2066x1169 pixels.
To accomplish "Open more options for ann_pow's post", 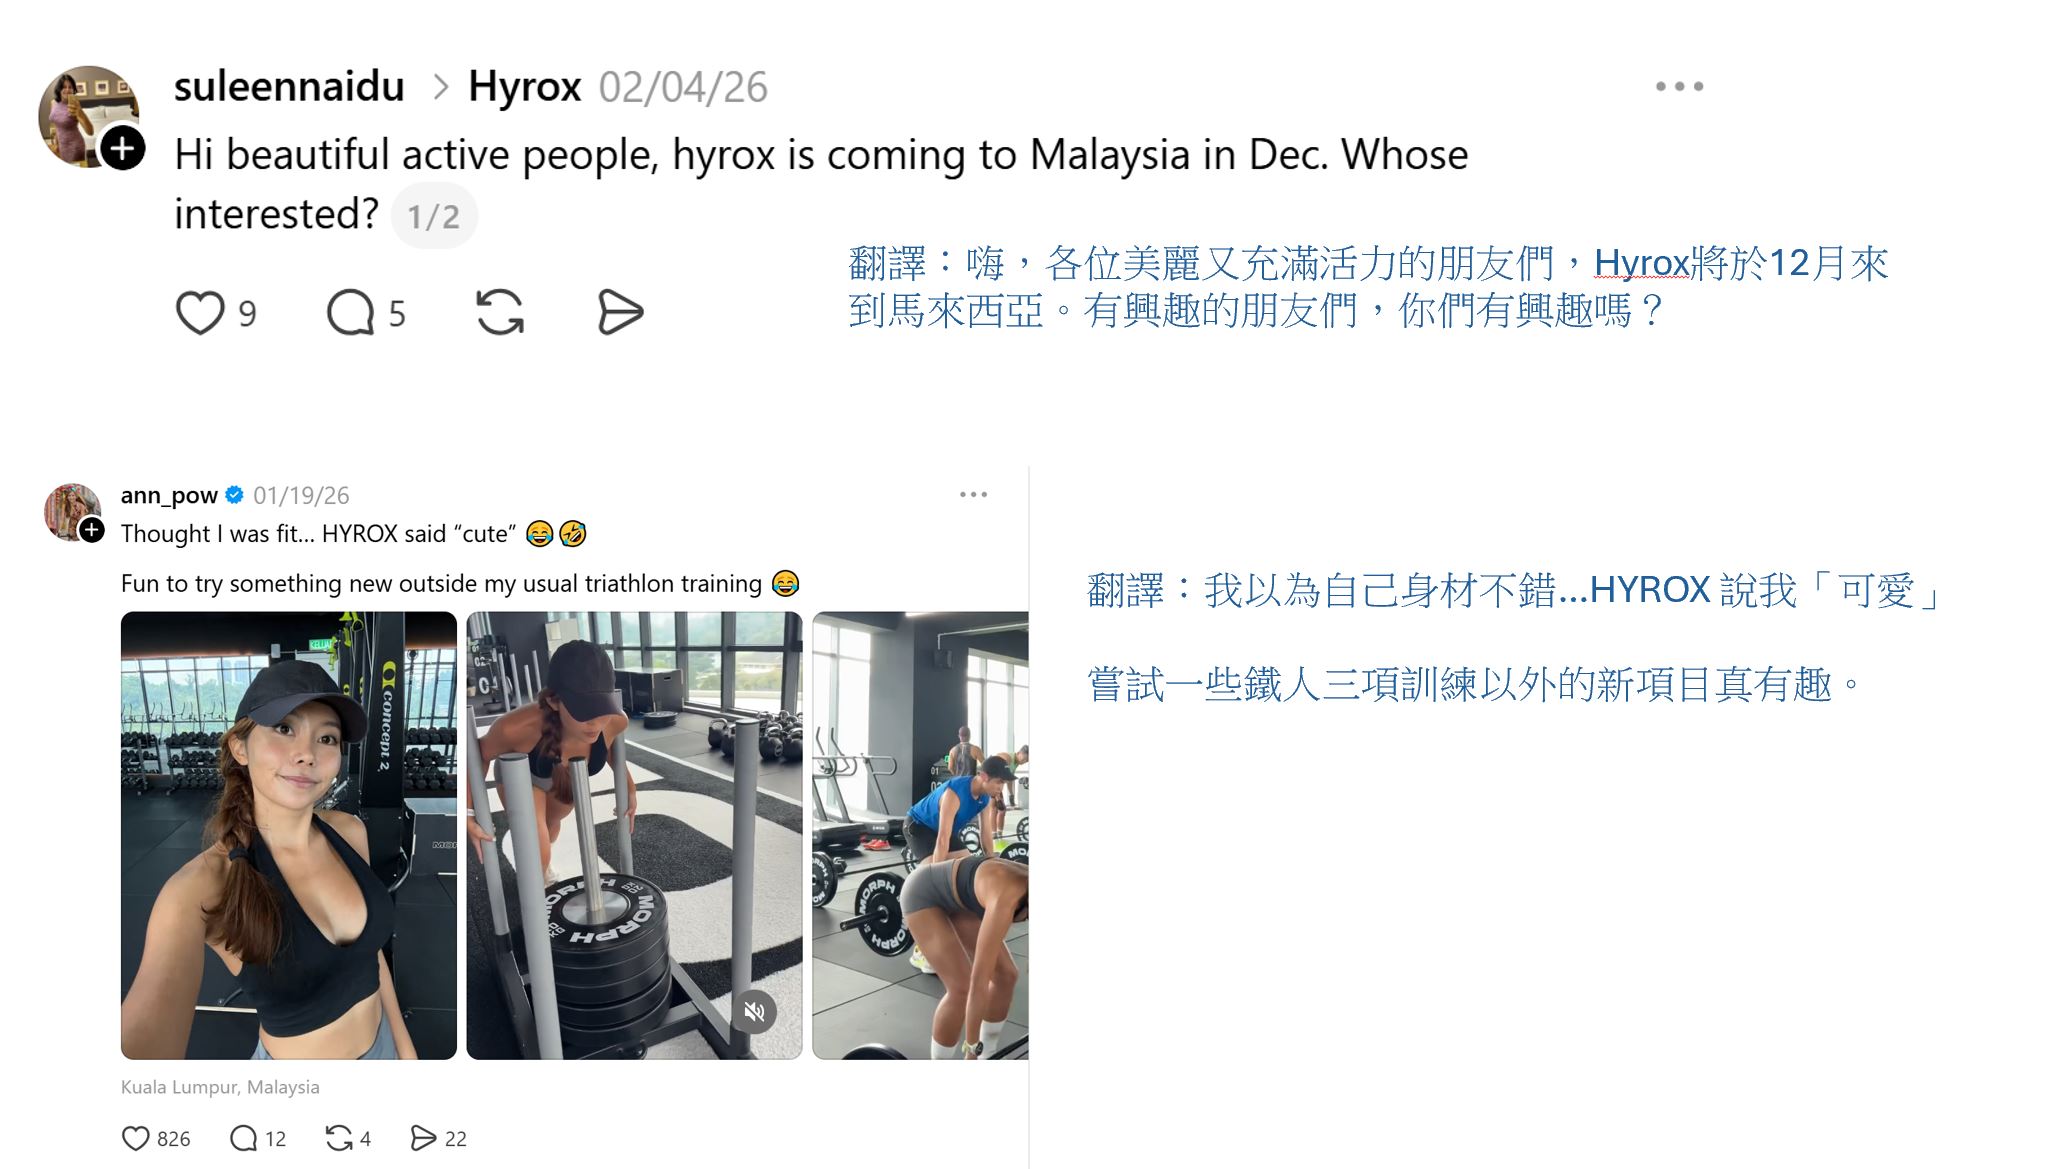I will (973, 495).
